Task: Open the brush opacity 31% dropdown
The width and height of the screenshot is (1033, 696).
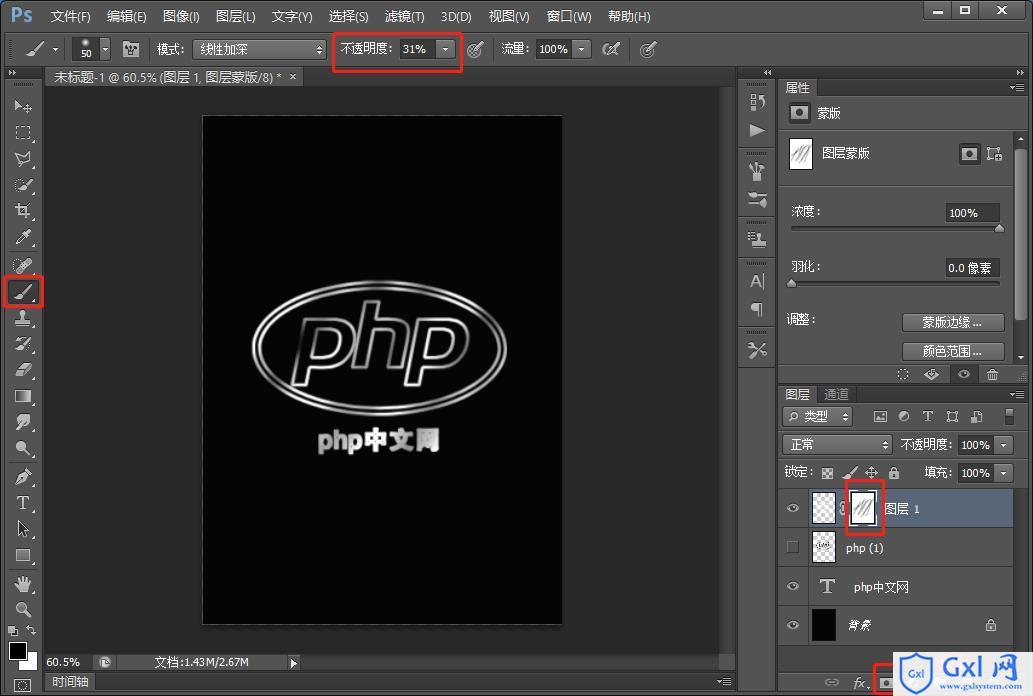Action: [x=446, y=49]
